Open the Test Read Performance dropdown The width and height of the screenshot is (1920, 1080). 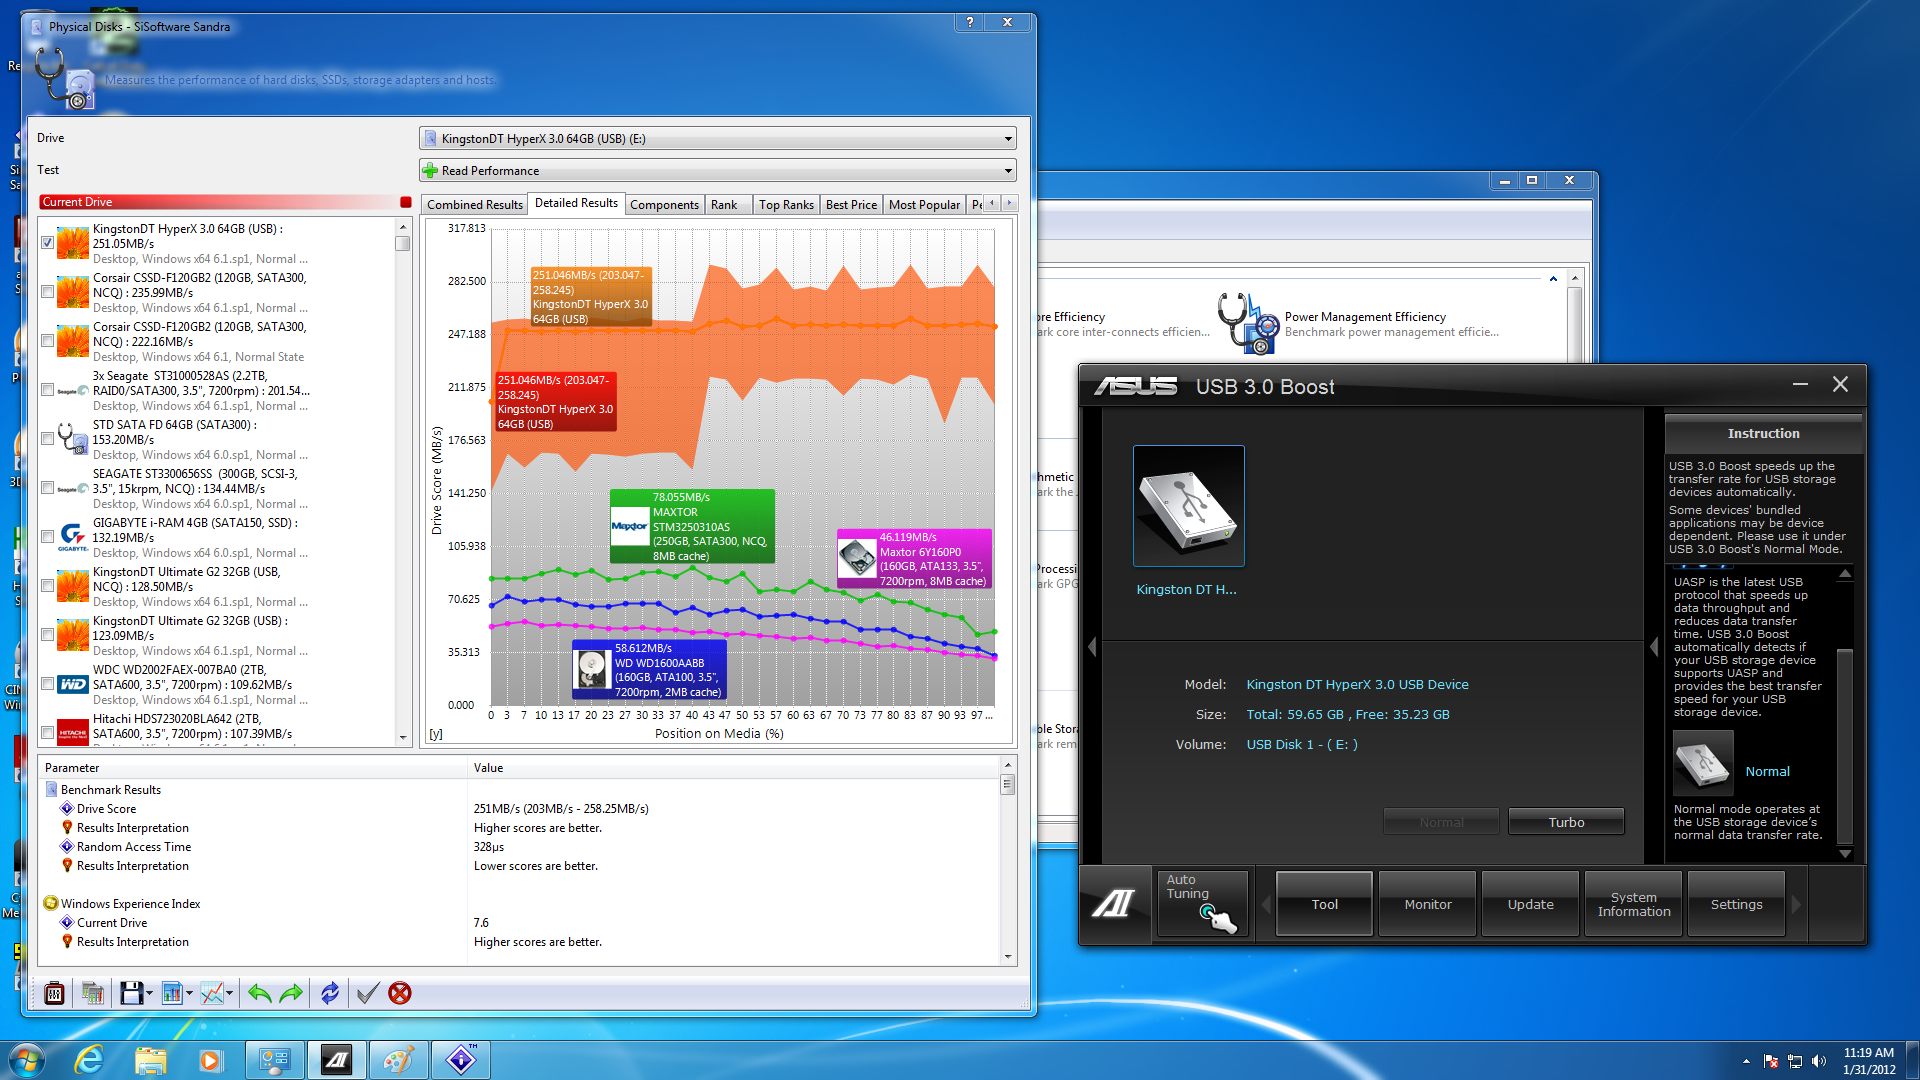(718, 171)
